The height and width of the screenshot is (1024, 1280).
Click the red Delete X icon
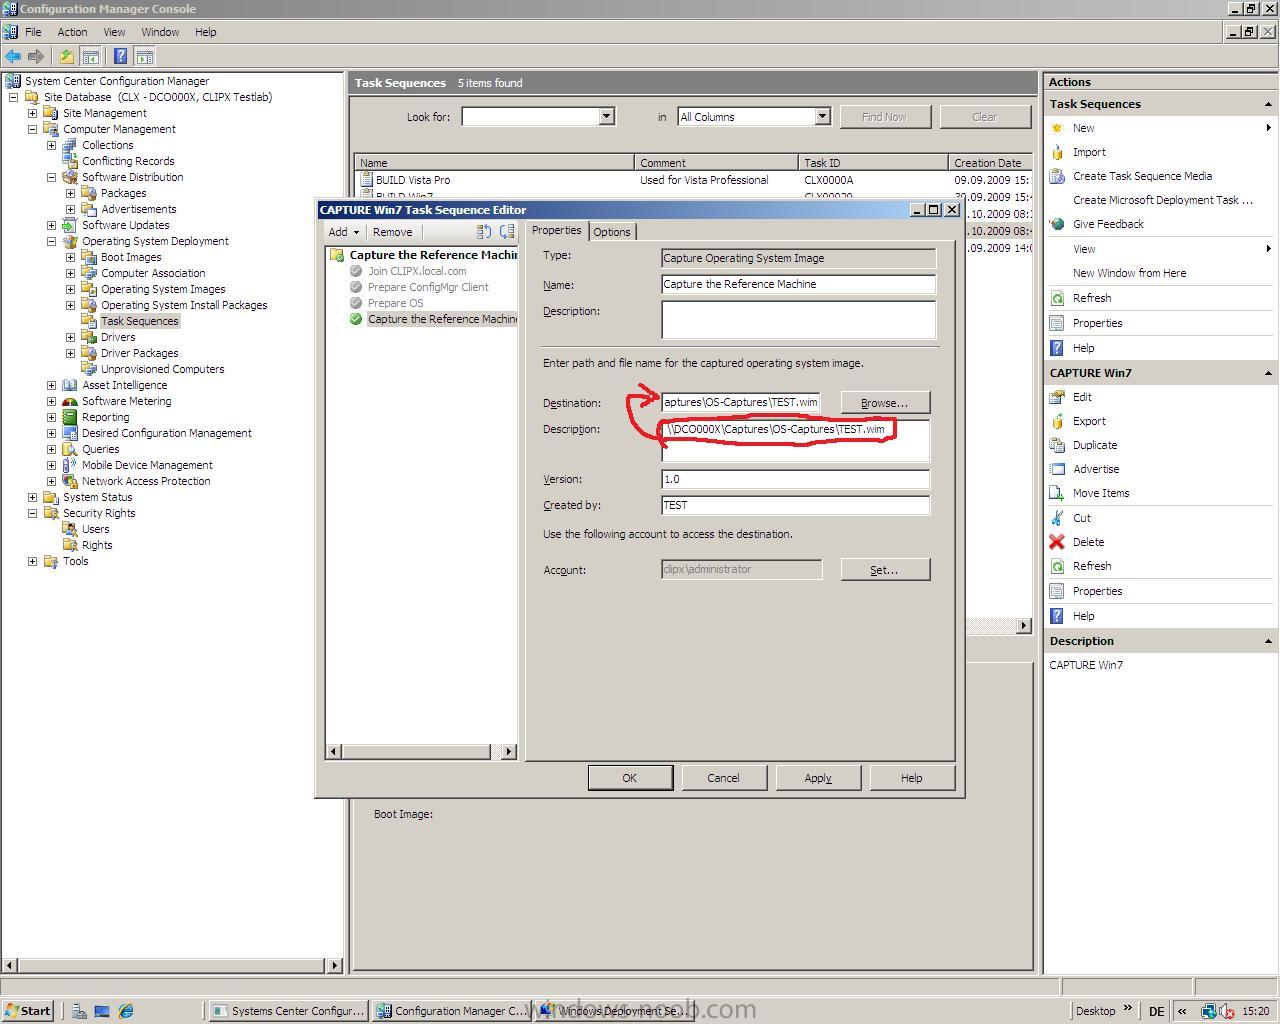1057,542
